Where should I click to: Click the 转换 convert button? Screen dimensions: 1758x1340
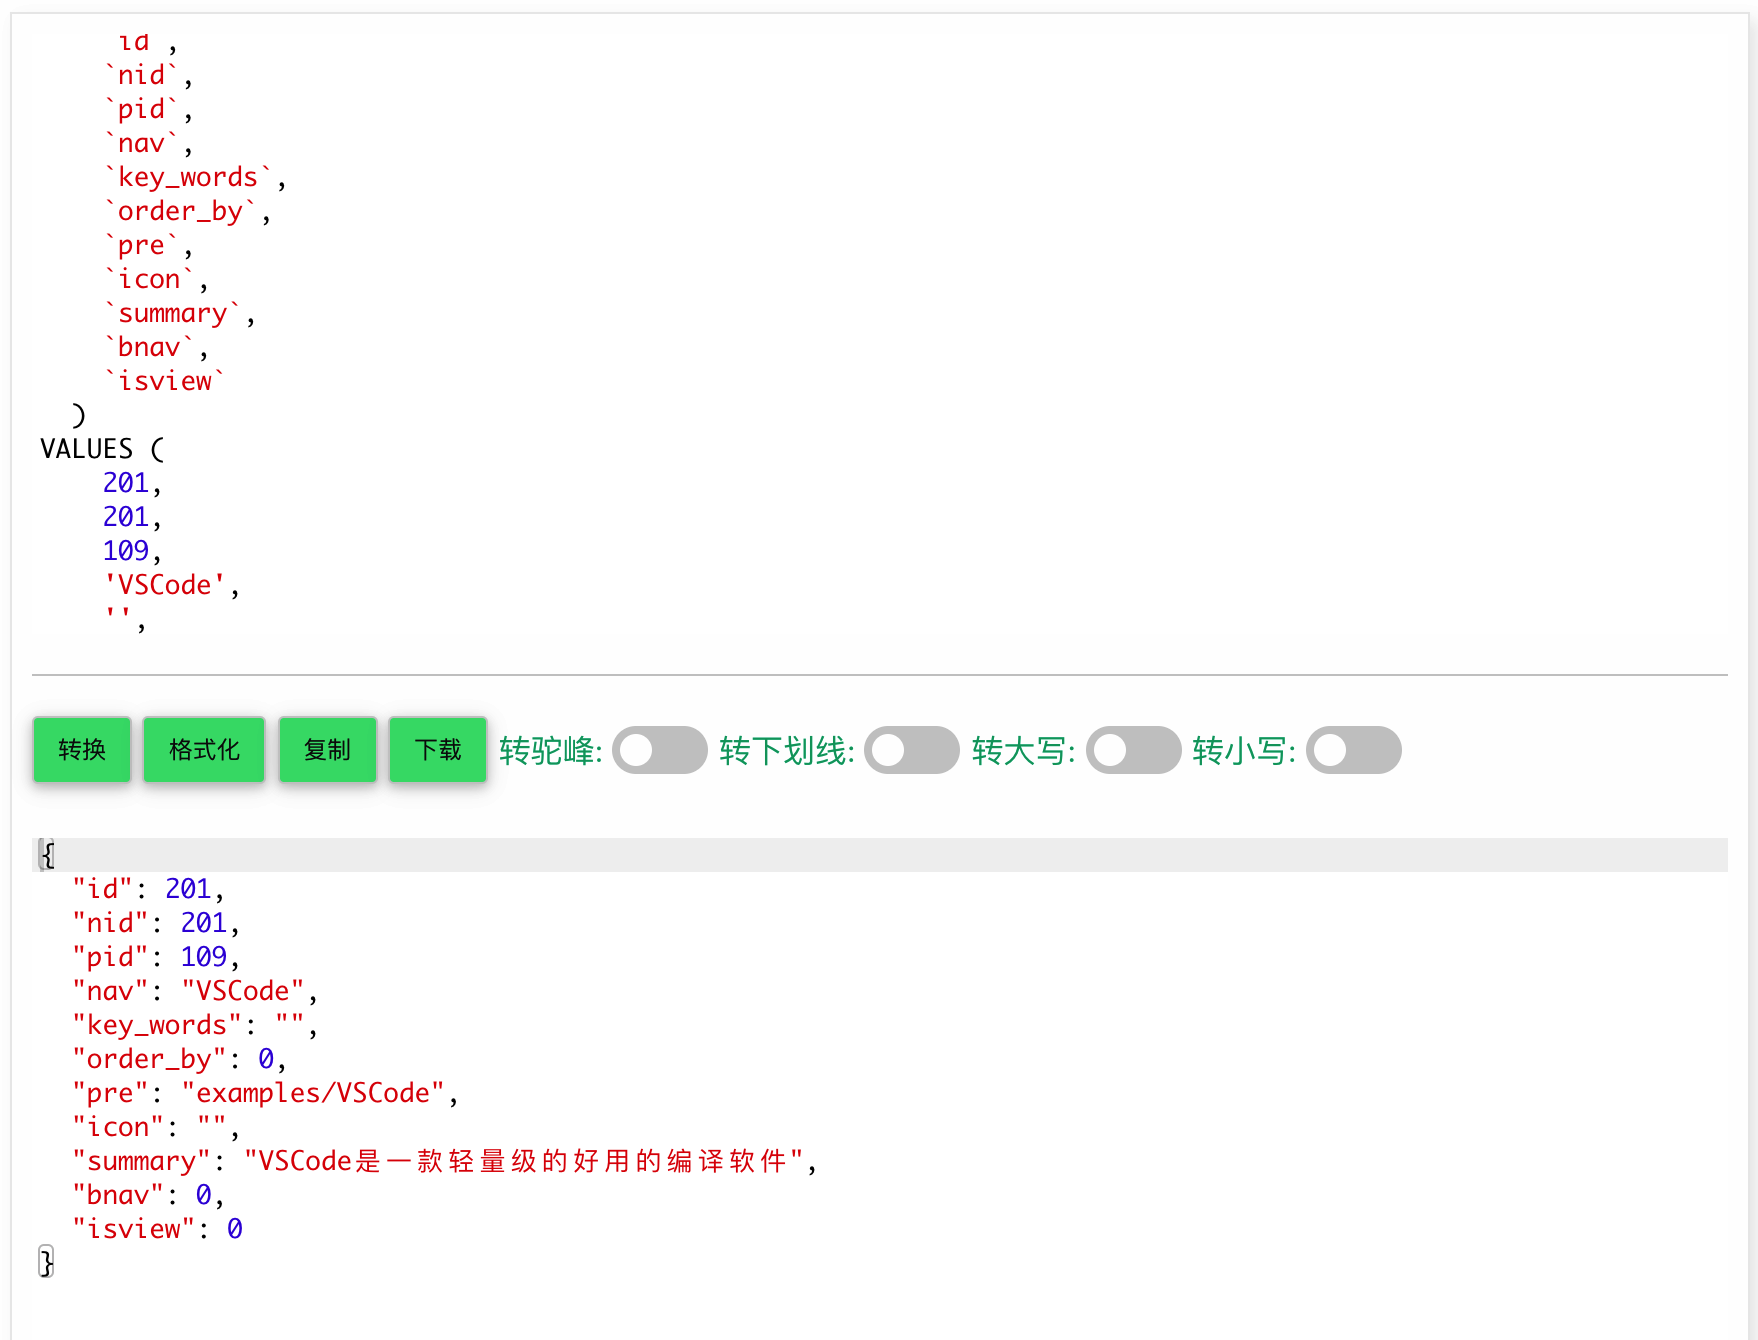82,749
